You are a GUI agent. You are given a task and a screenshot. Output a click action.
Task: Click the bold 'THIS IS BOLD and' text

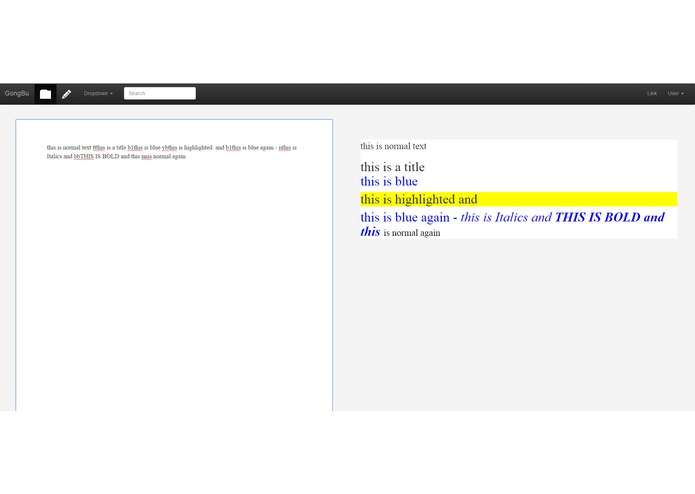click(x=609, y=218)
